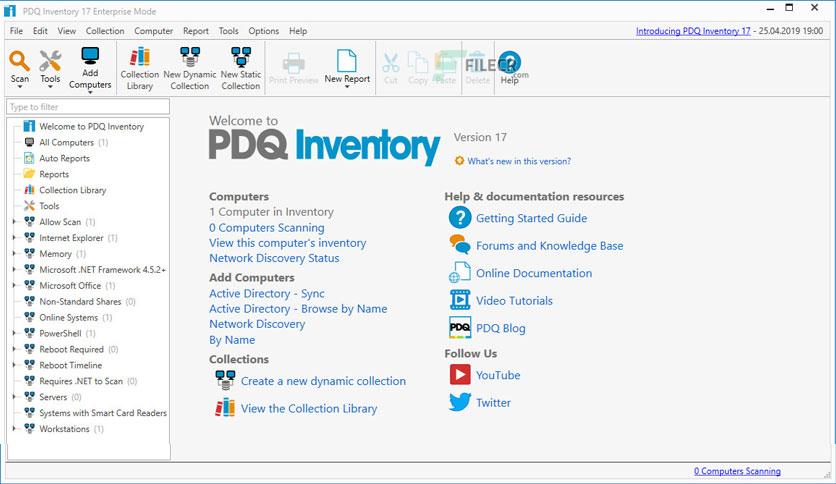
Task: Click 'Active Directory - Sync' link
Action: pyautogui.click(x=267, y=294)
